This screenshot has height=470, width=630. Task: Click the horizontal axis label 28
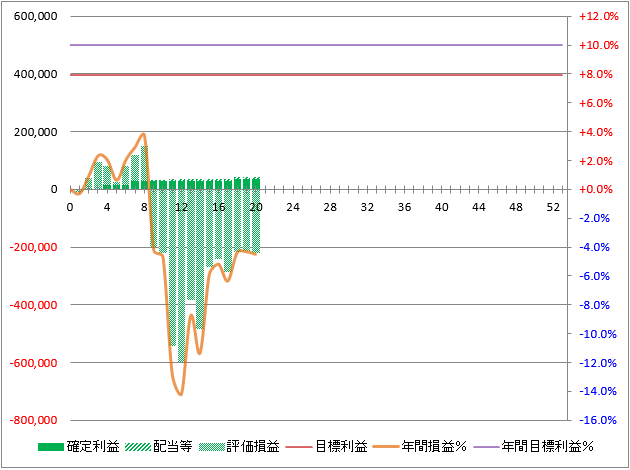pyautogui.click(x=330, y=207)
